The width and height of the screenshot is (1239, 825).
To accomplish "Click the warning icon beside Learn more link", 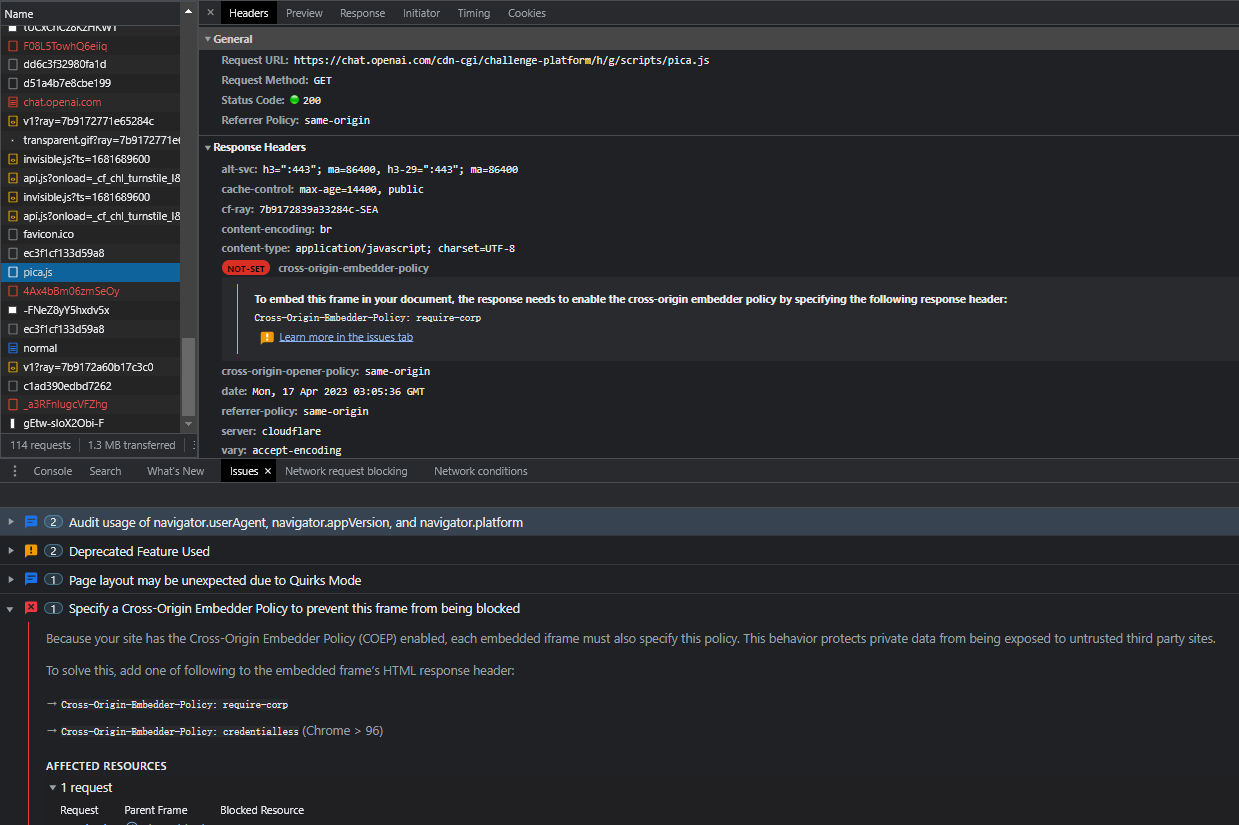I will coord(267,338).
